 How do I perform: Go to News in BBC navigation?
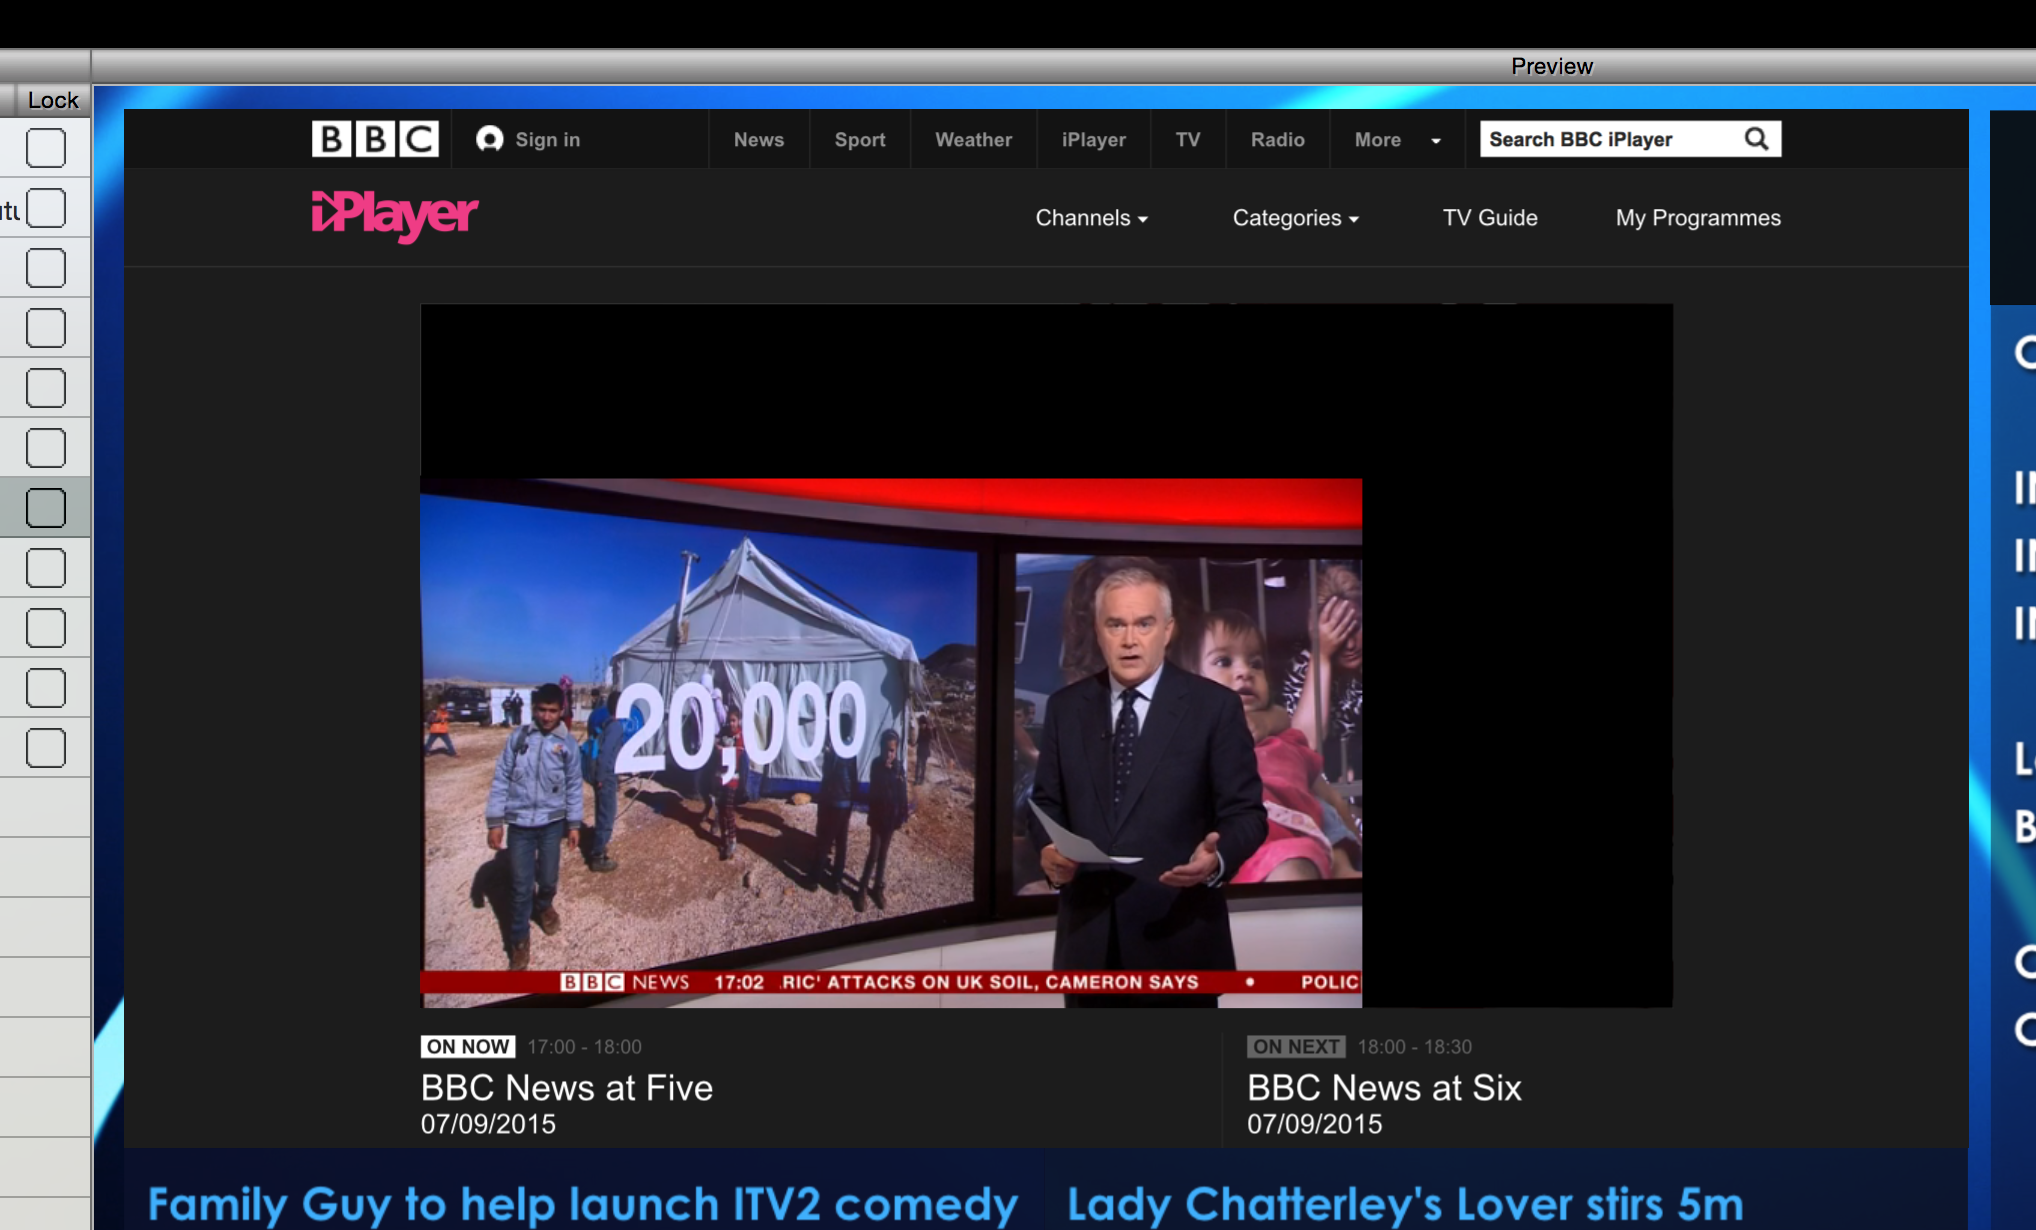click(758, 140)
